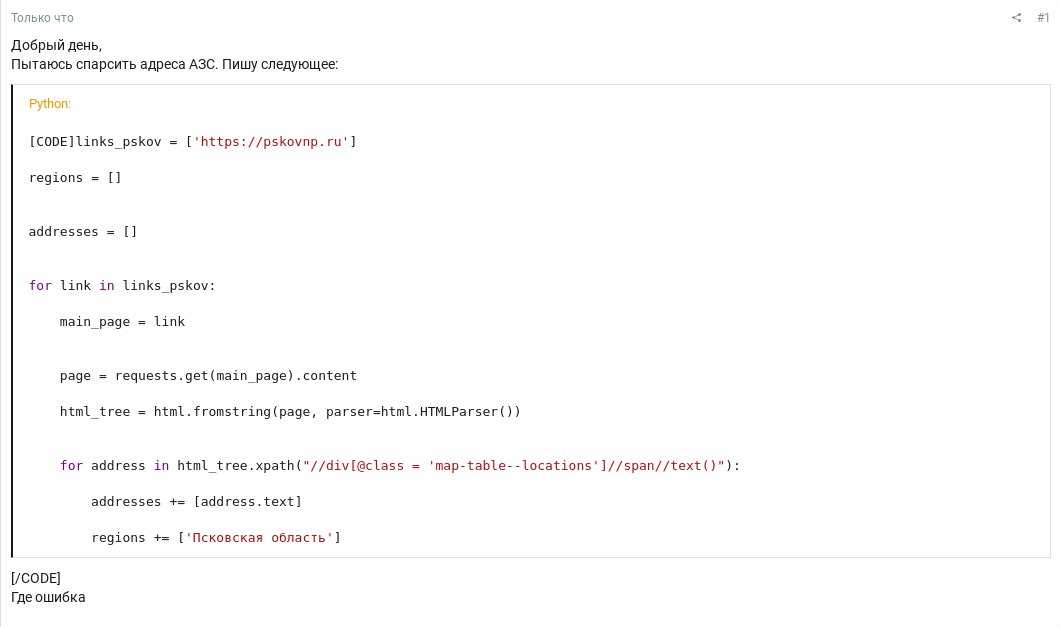Click the vertical left border of the code block
The width and height of the screenshot is (1060, 627).
click(x=12, y=321)
